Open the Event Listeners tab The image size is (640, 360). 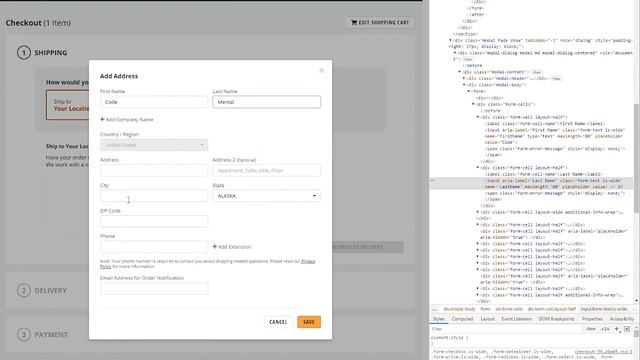coord(516,319)
